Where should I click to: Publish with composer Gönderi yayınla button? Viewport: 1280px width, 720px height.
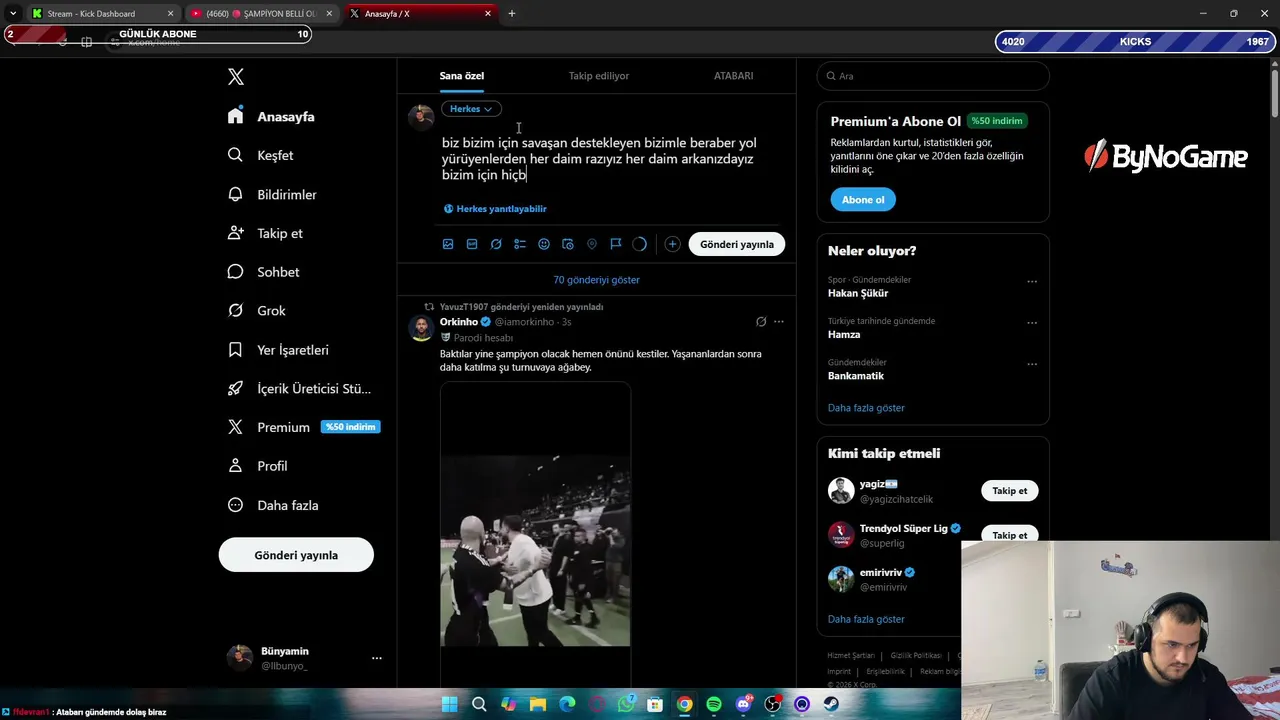pyautogui.click(x=737, y=244)
